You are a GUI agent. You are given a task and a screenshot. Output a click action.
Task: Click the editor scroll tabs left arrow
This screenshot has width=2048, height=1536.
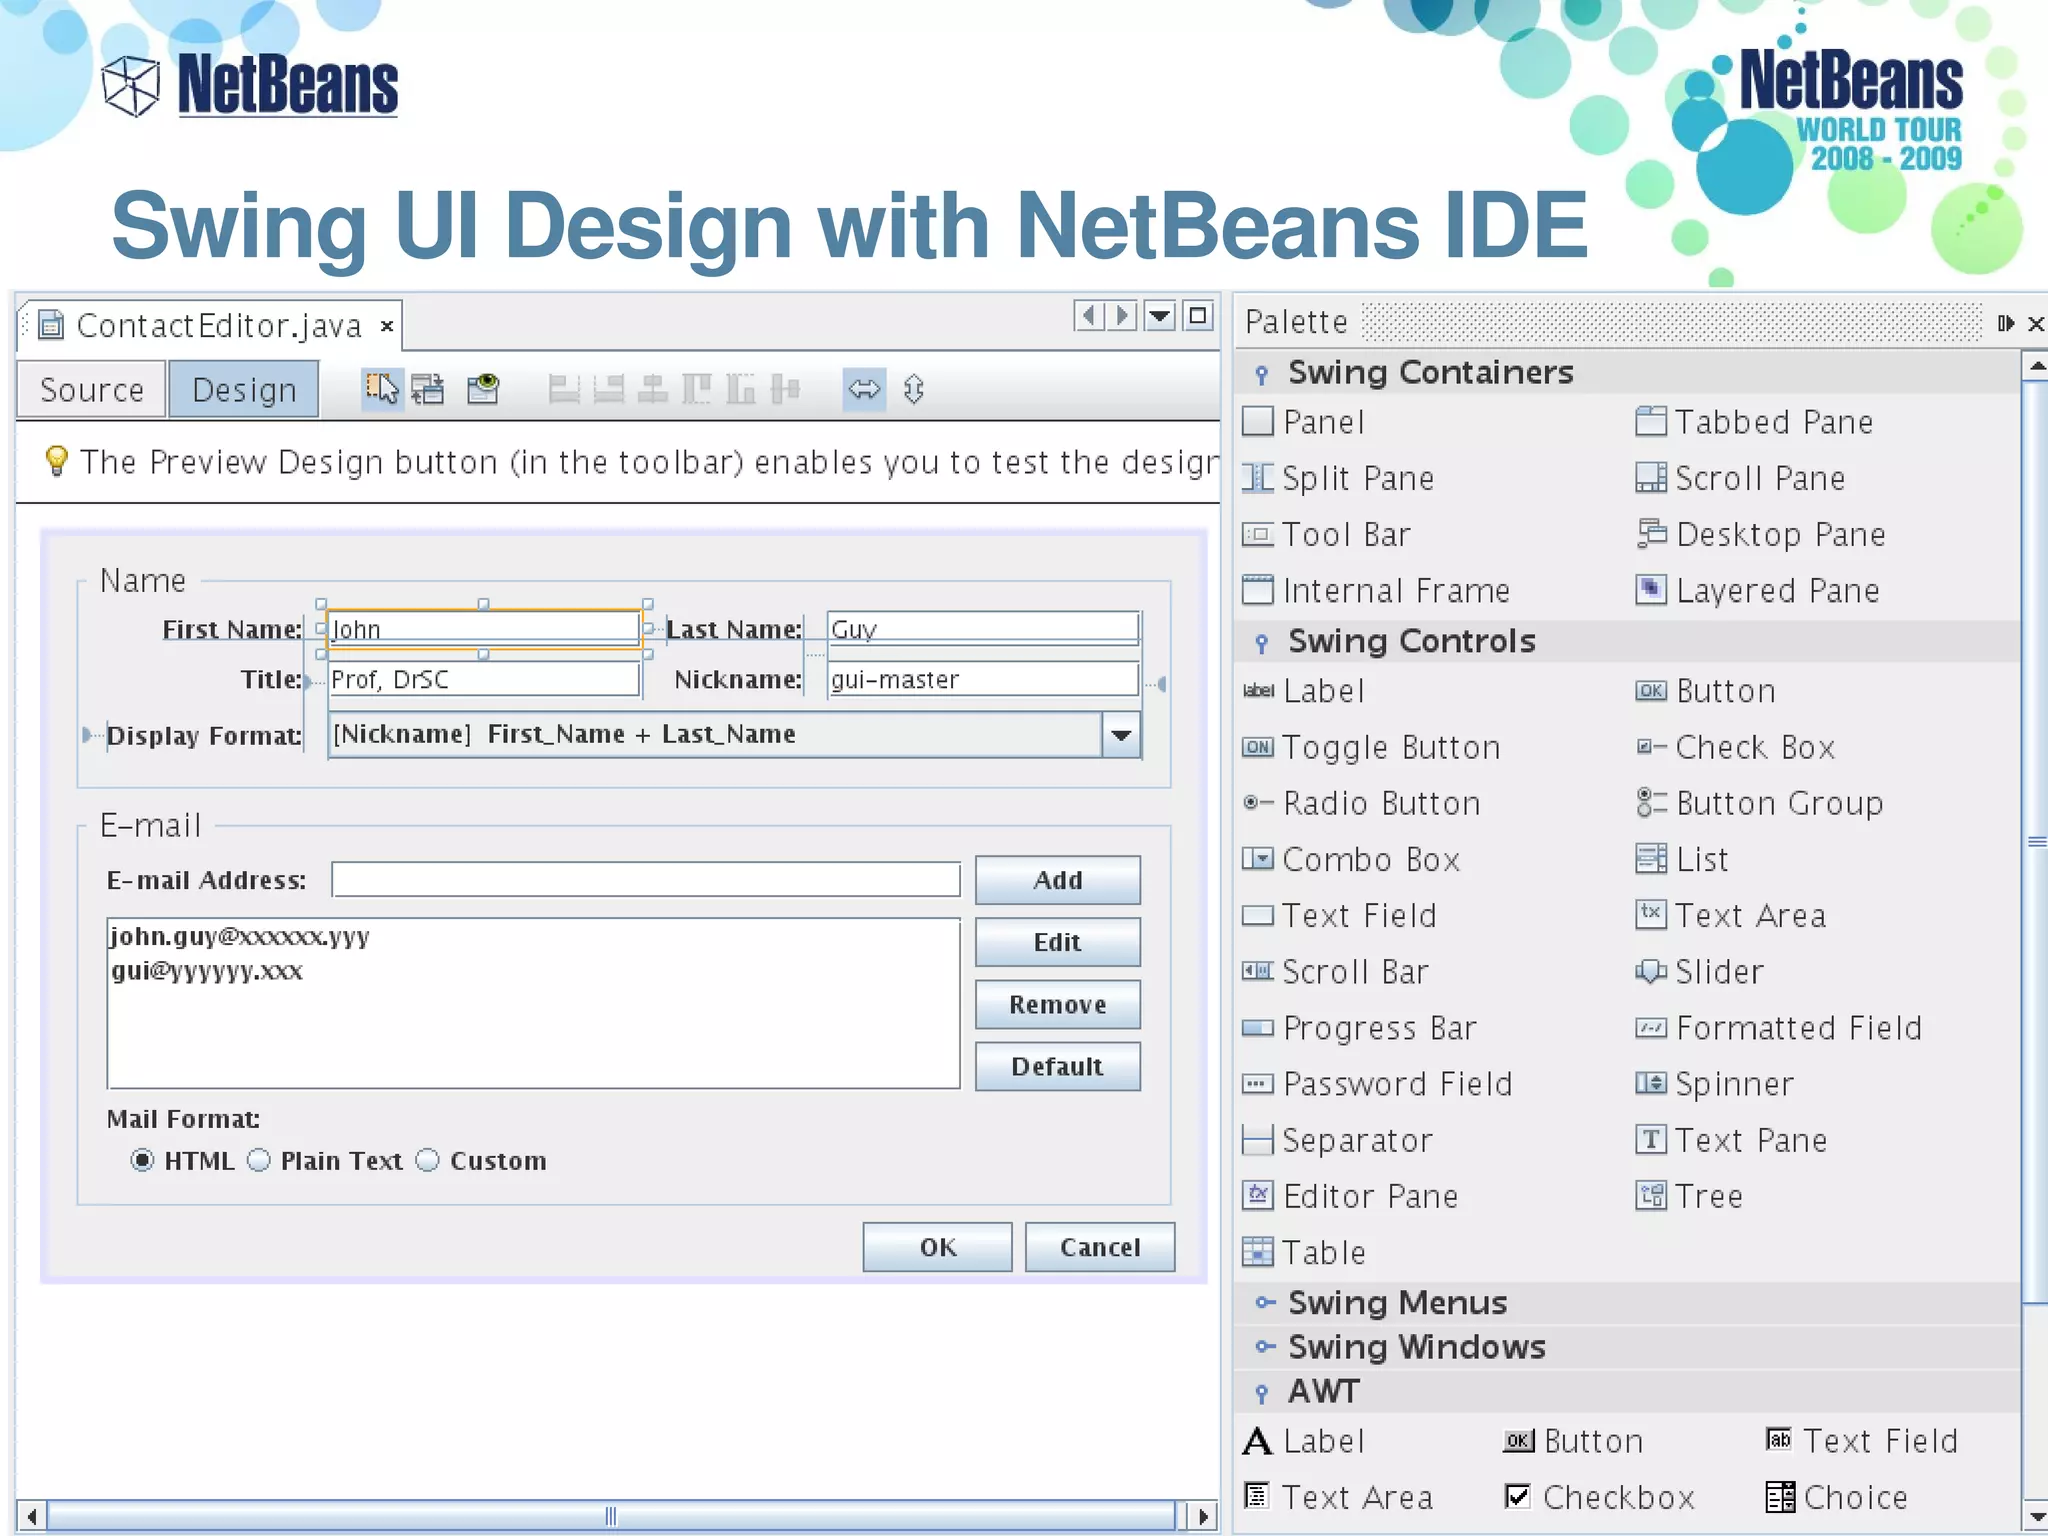(1090, 317)
